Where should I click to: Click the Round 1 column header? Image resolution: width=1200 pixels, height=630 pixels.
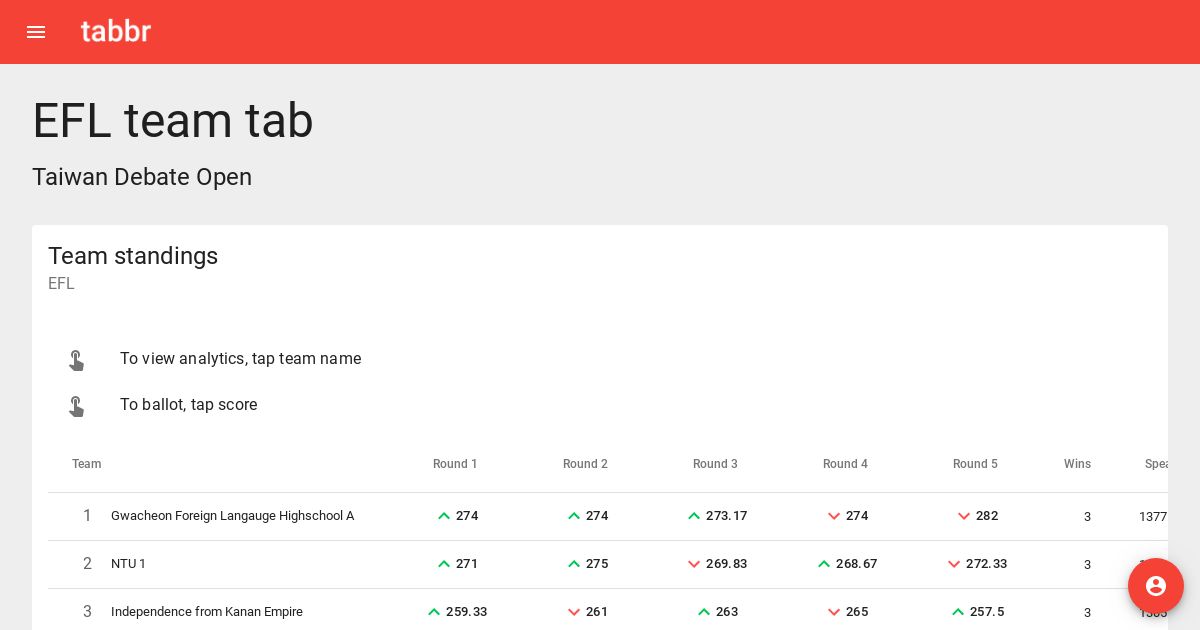click(x=455, y=464)
